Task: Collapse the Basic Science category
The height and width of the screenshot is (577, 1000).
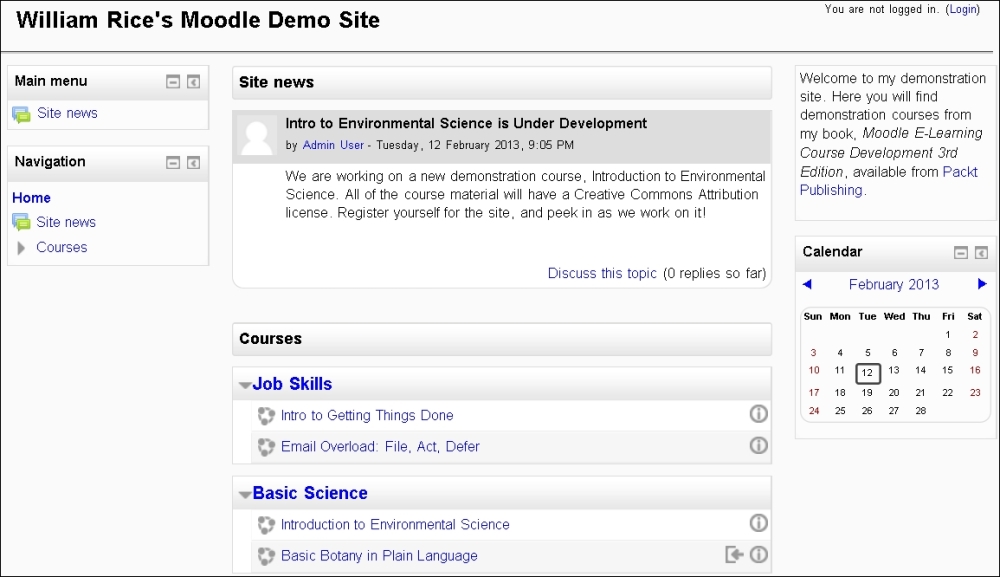Action: coord(244,494)
